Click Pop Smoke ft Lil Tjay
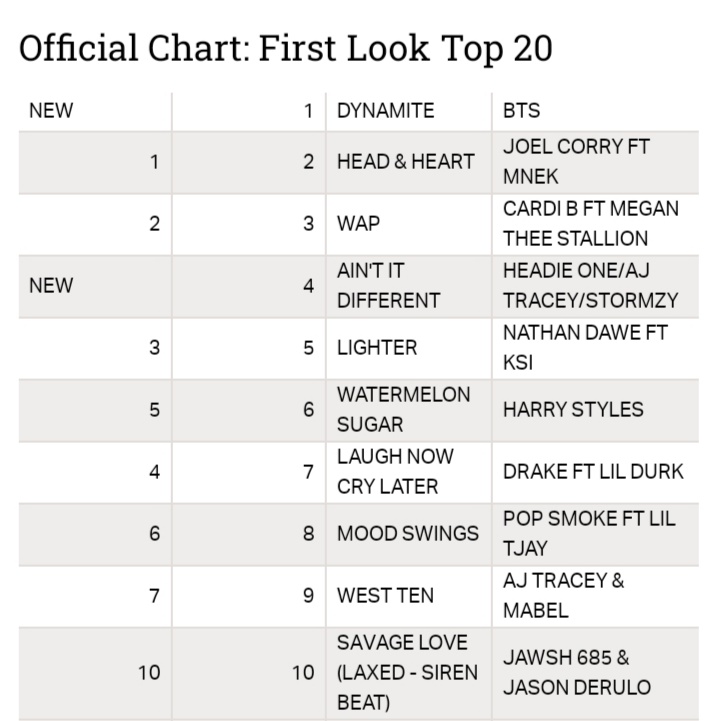Screen dimensions: 718x721 click(589, 533)
